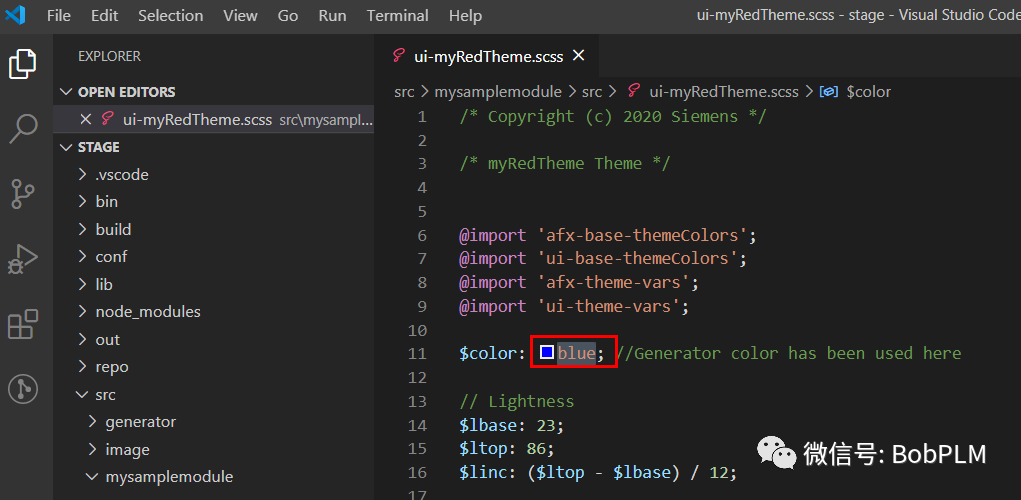Close the ui-myRedTheme.scss editor tab

(578, 56)
